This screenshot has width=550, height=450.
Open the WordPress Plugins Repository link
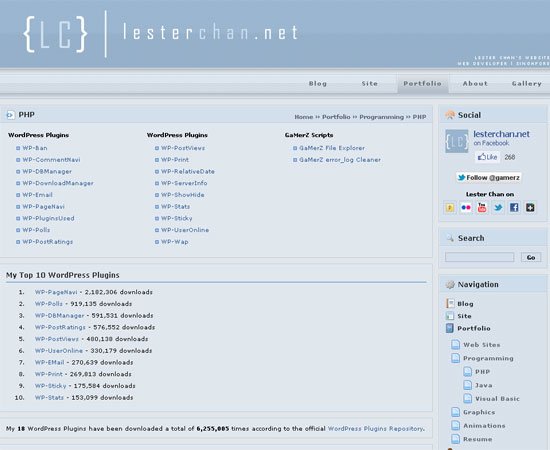(375, 429)
